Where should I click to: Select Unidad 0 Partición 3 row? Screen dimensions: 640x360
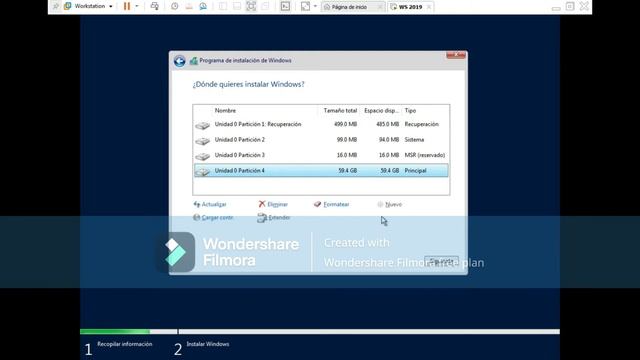[x=321, y=156]
